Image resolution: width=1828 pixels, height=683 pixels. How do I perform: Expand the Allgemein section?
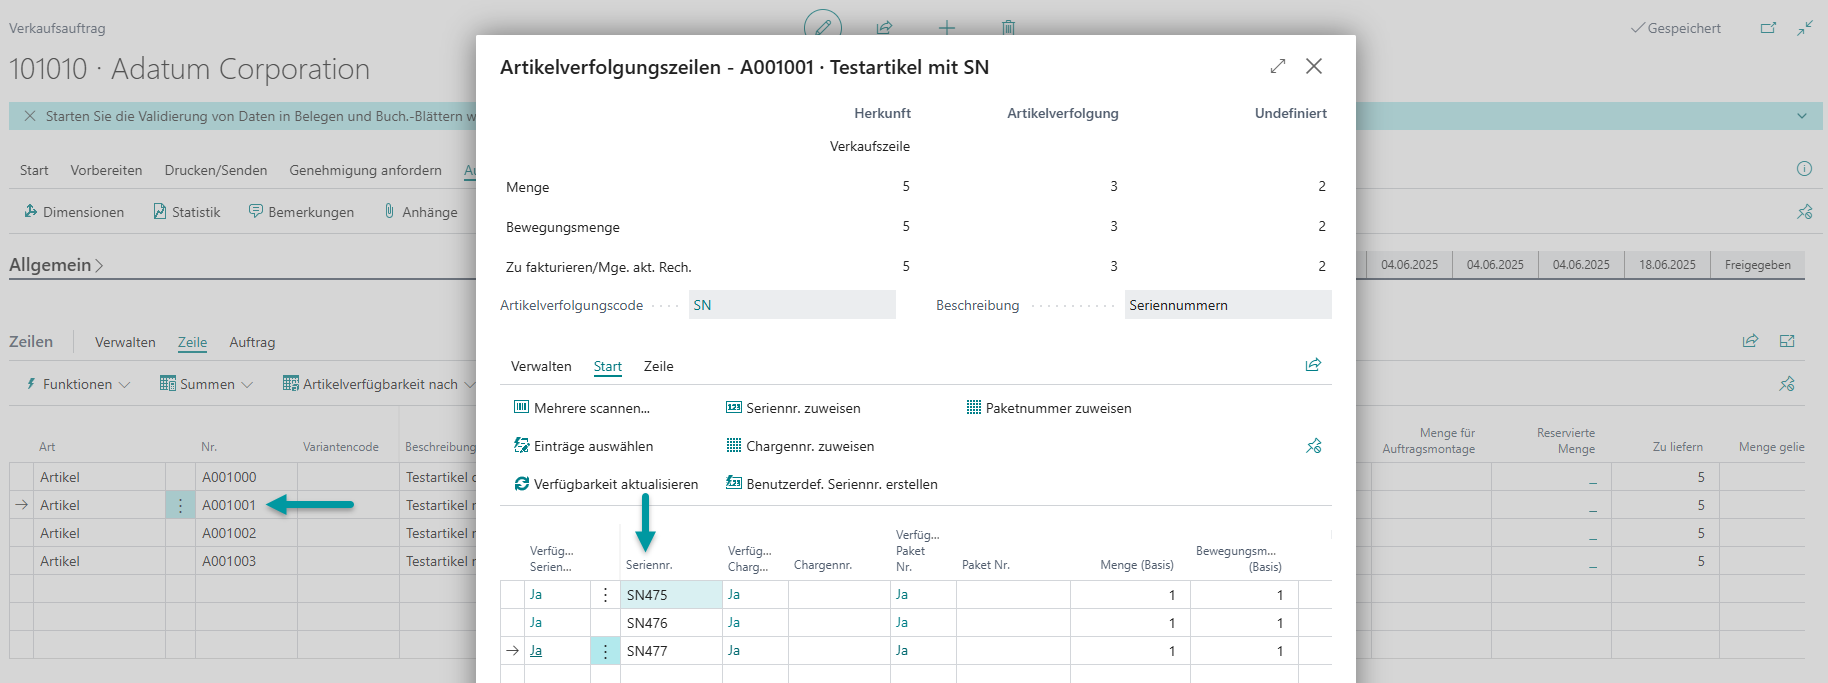(56, 265)
